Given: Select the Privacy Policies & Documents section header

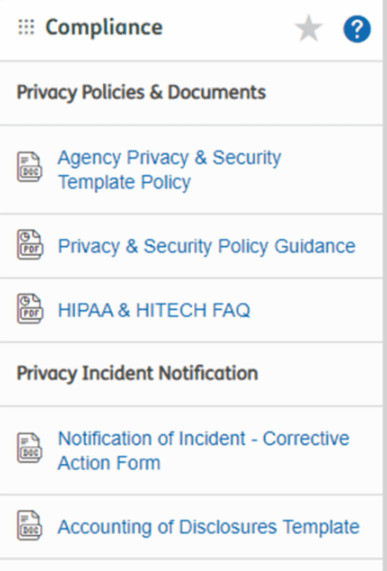Looking at the screenshot, I should point(141,92).
